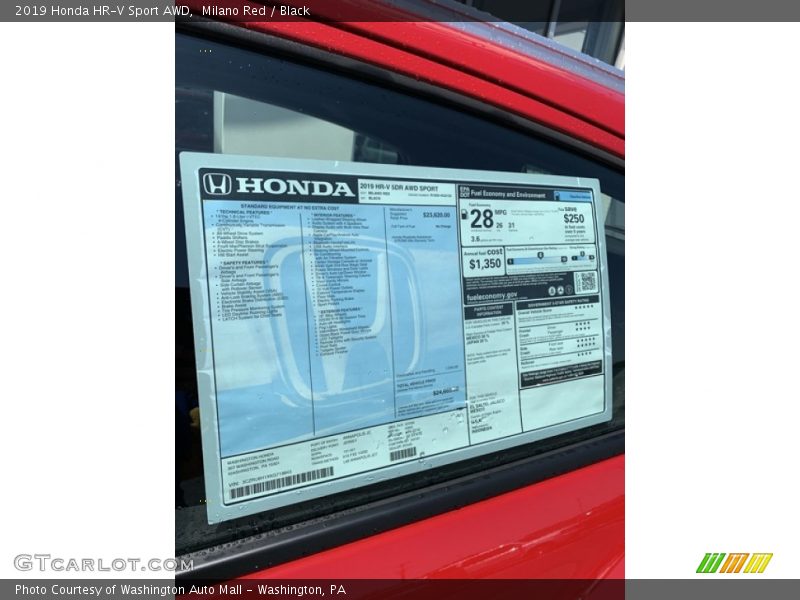Click the Milano Red / Black color text
Viewport: 800px width, 600px height.
[x=255, y=11]
